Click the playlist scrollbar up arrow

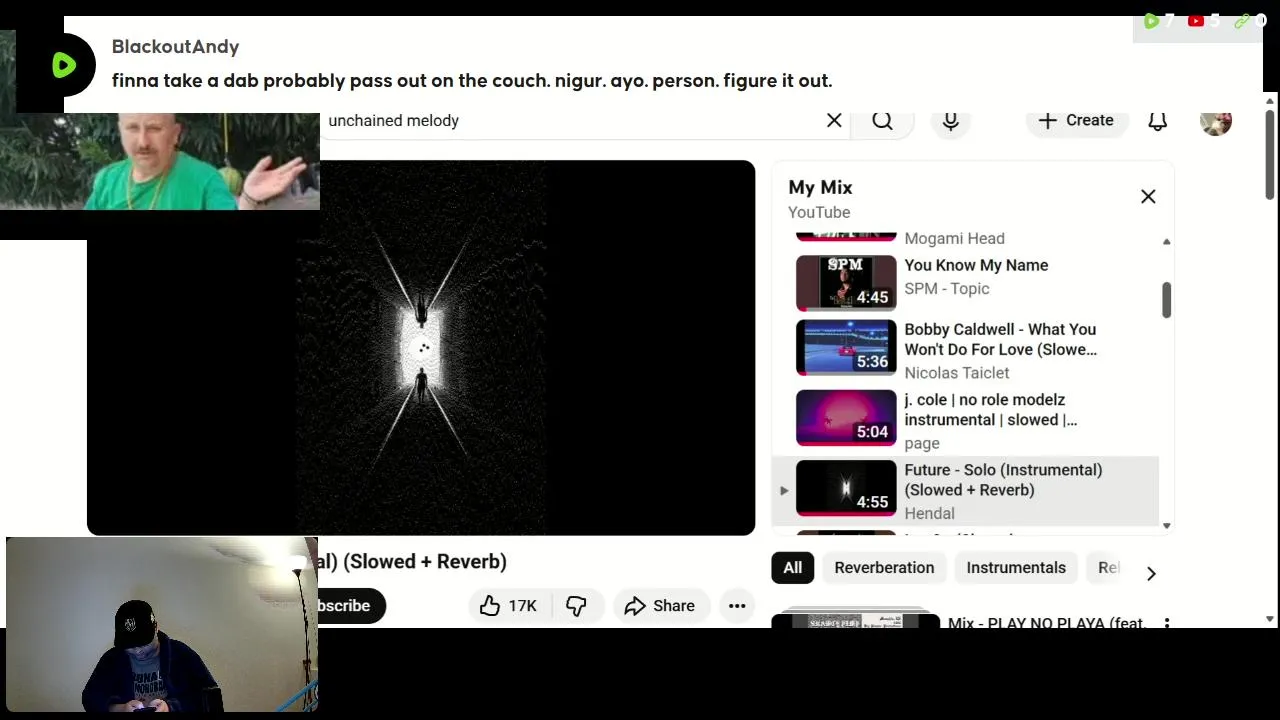1166,242
